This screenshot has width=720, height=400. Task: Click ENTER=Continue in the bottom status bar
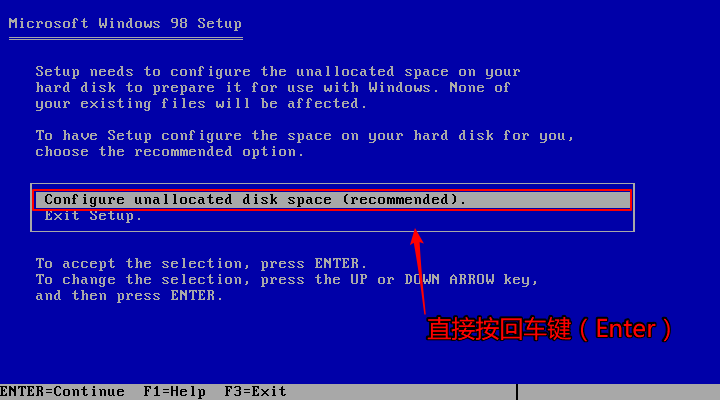pyautogui.click(x=62, y=391)
